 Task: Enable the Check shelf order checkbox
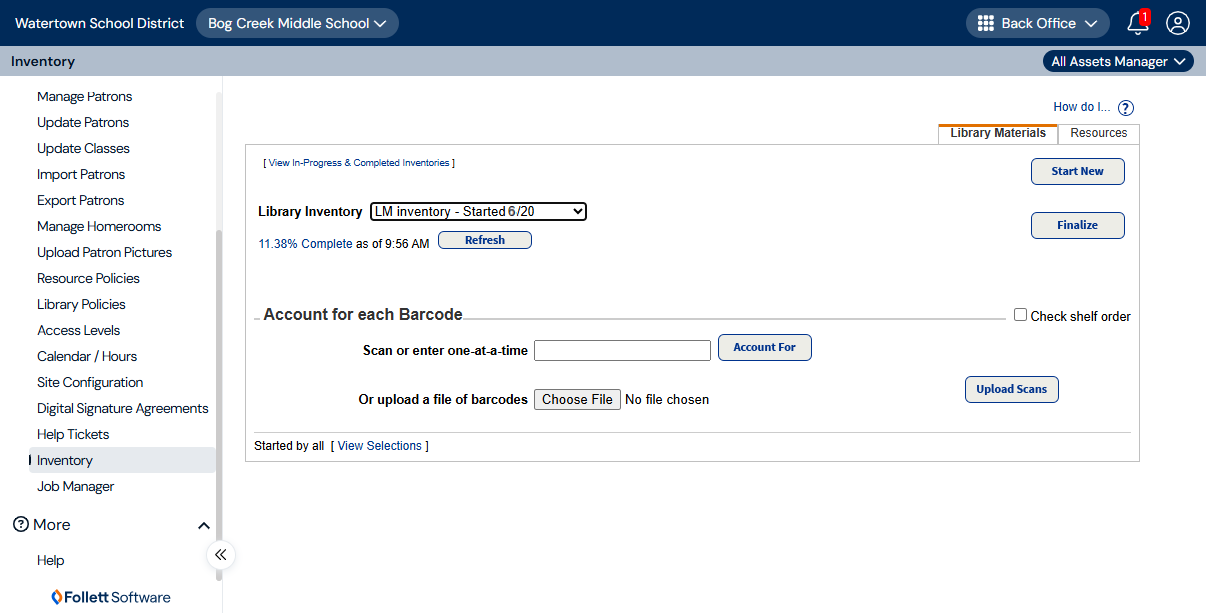(1020, 314)
